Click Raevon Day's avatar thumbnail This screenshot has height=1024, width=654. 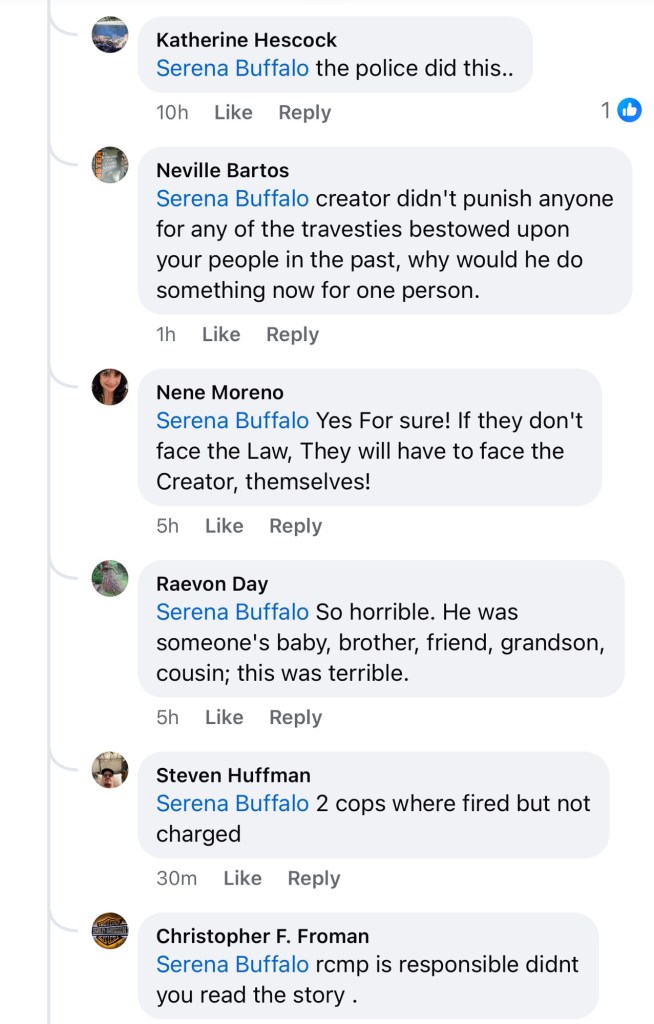click(x=110, y=578)
